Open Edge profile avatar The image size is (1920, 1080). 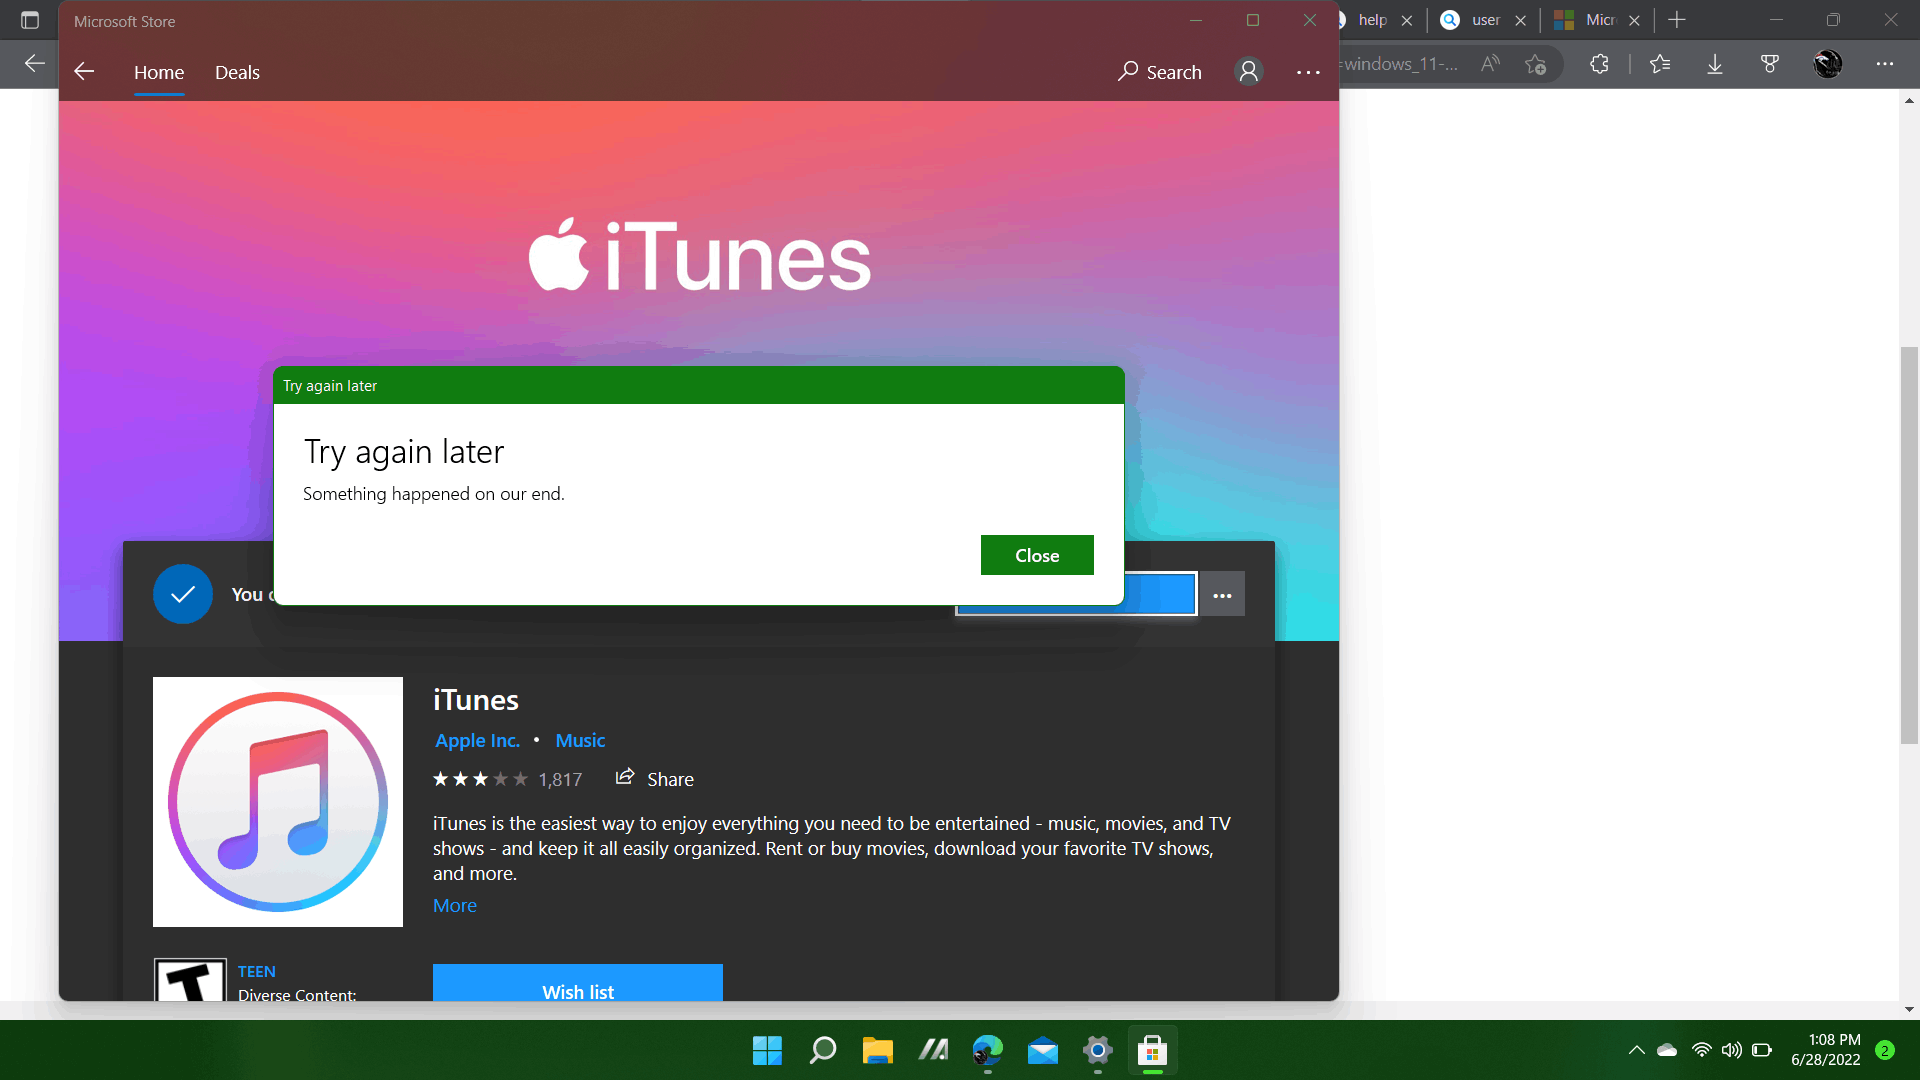coord(1828,64)
